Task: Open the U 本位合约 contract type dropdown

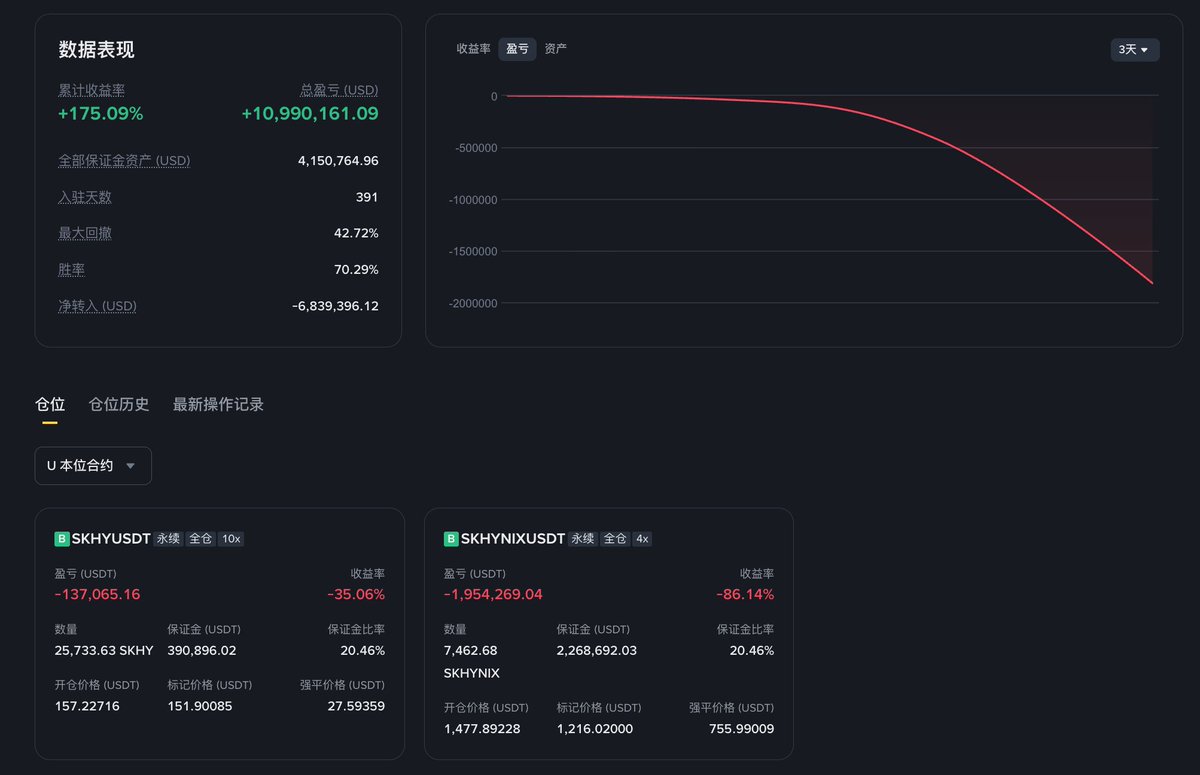Action: pos(93,466)
